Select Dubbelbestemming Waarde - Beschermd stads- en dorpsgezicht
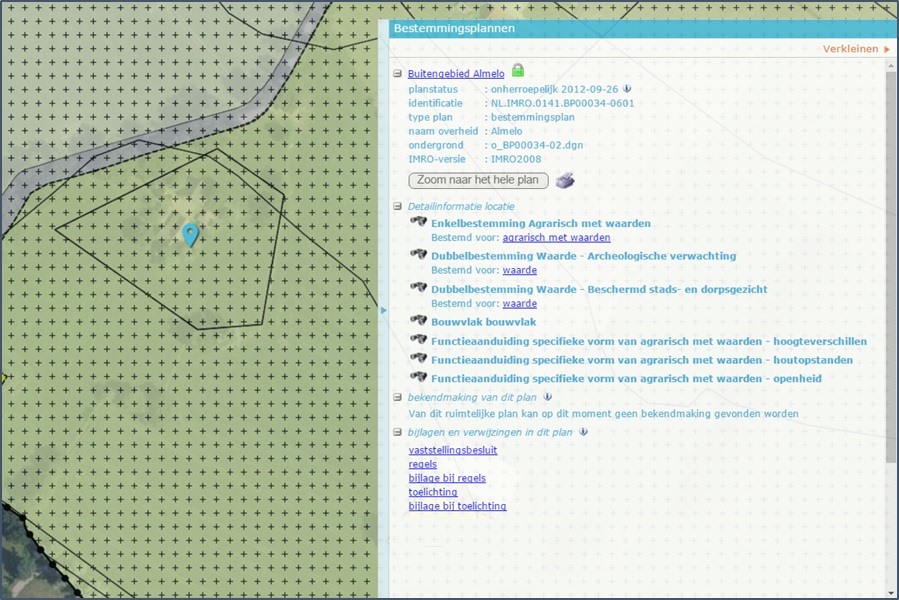Image resolution: width=899 pixels, height=600 pixels. (x=599, y=289)
